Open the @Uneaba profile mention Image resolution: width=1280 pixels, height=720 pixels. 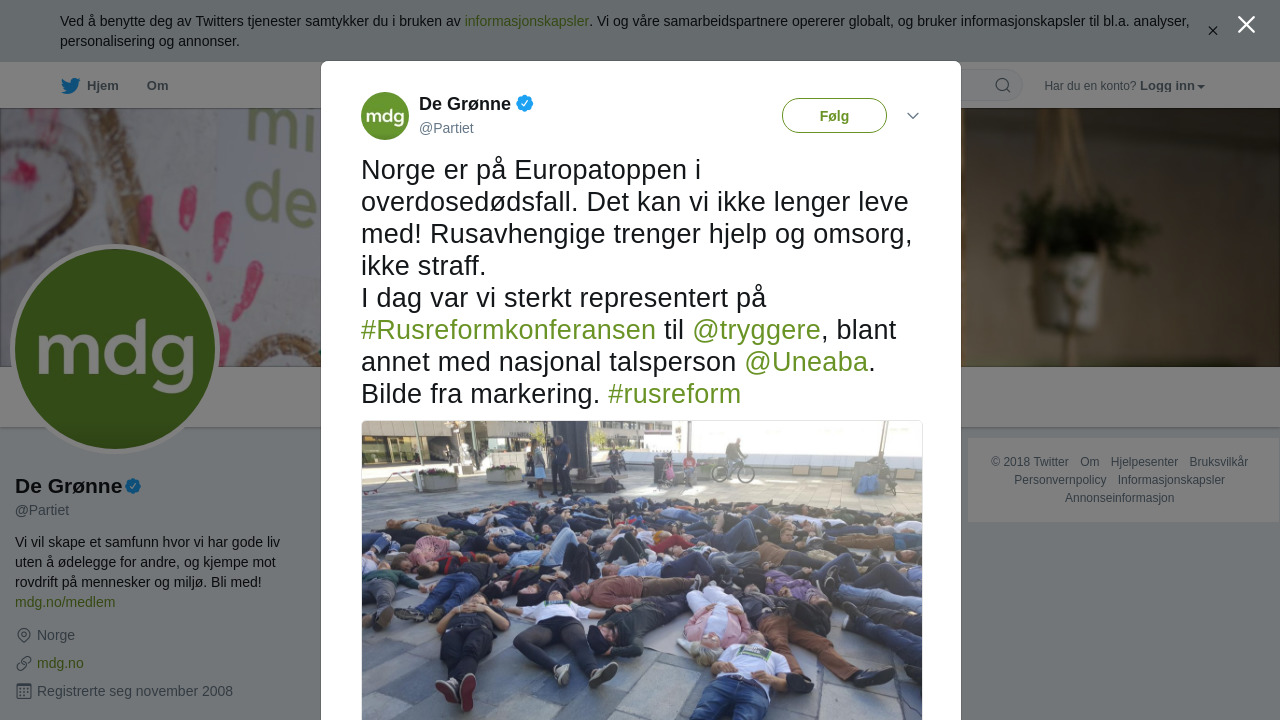[806, 362]
